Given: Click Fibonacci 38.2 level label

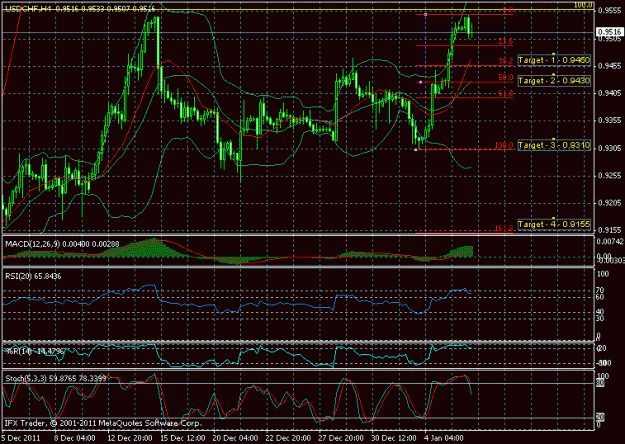Looking at the screenshot, I should pos(505,61).
